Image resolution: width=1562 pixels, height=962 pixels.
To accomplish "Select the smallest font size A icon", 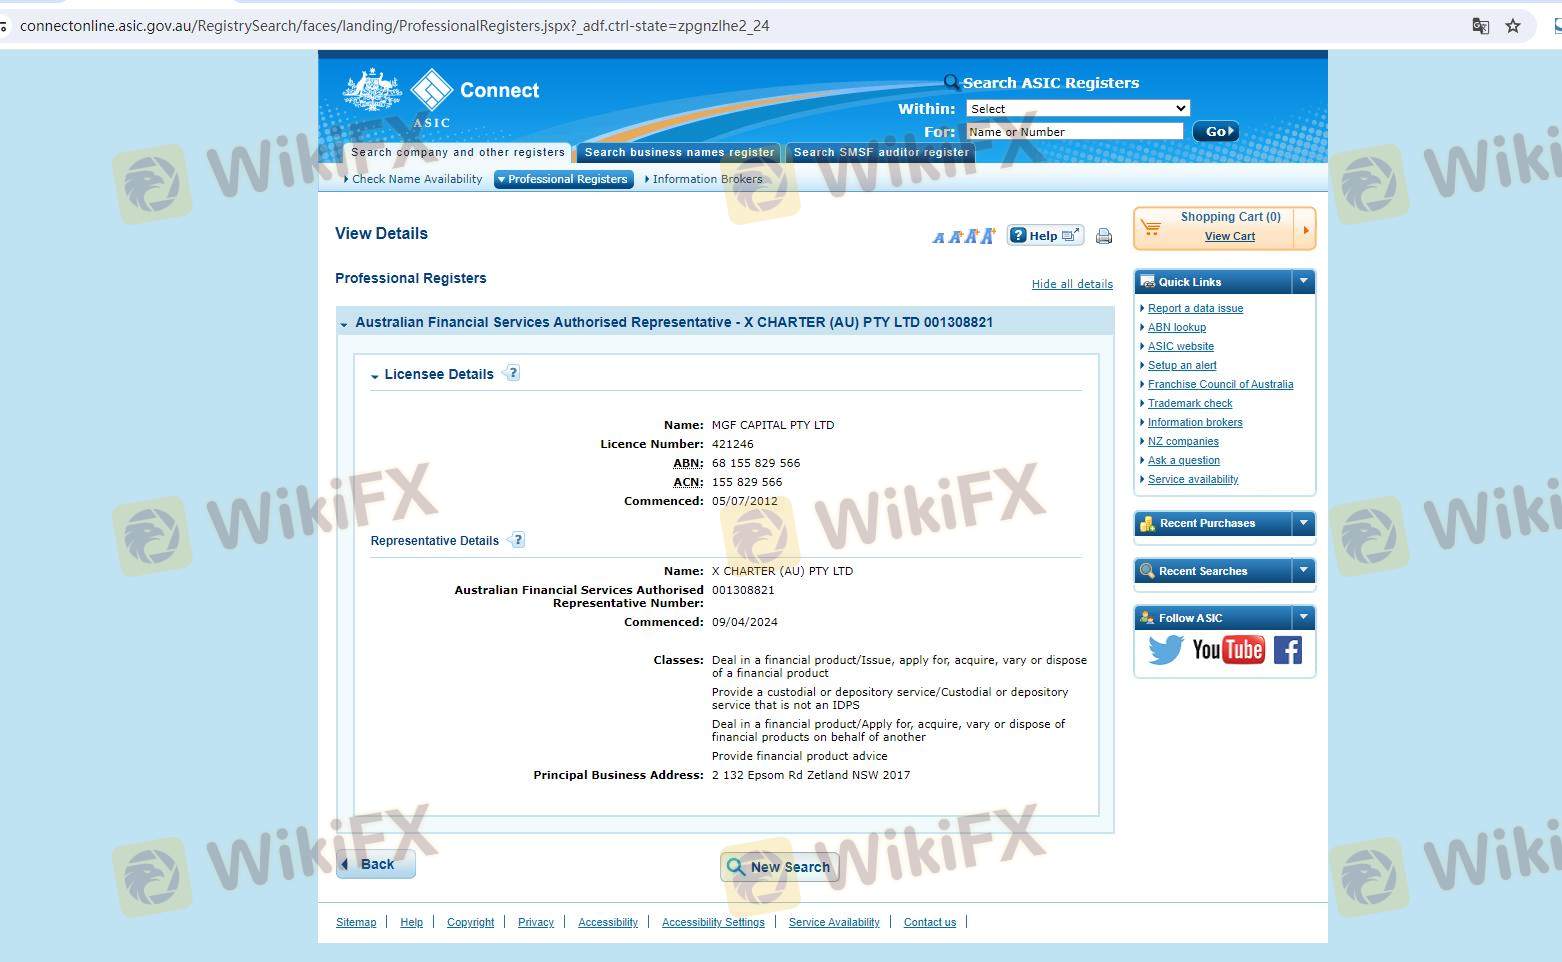I will pos(938,238).
